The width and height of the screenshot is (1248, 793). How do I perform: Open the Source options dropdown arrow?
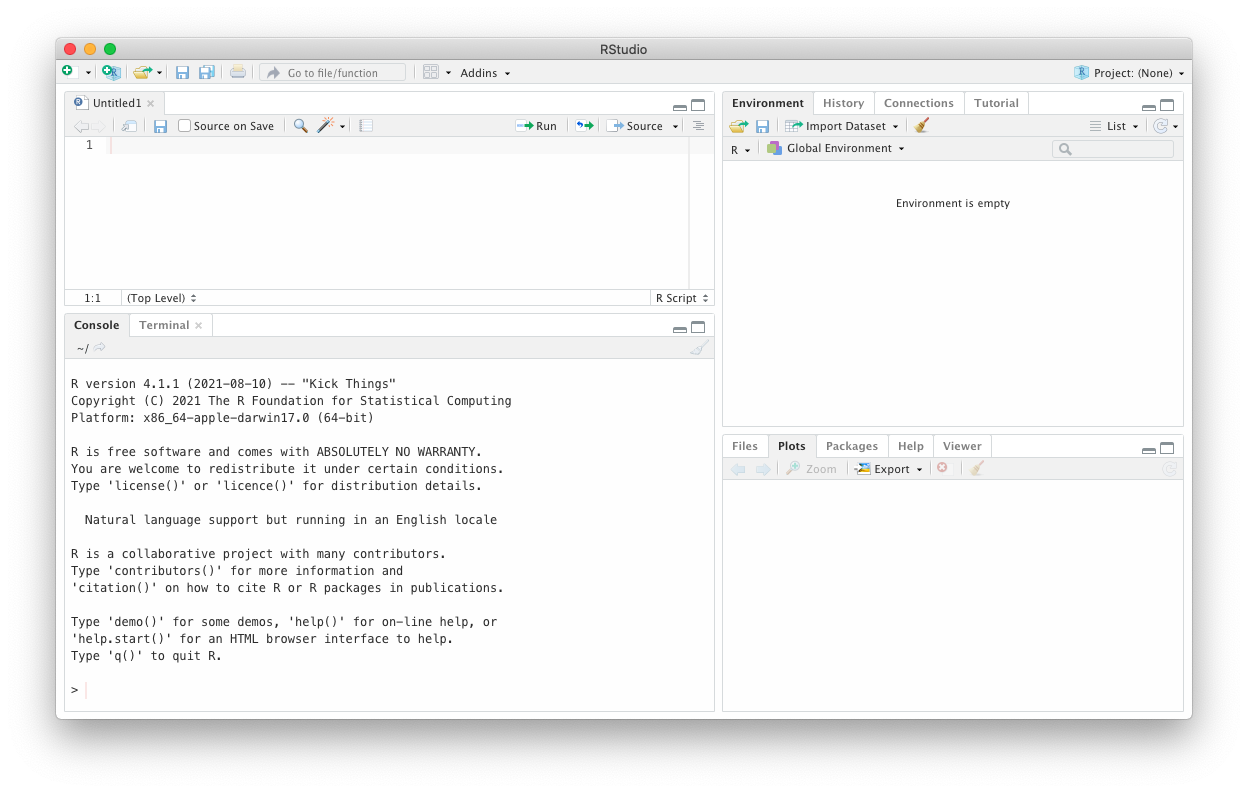click(675, 126)
